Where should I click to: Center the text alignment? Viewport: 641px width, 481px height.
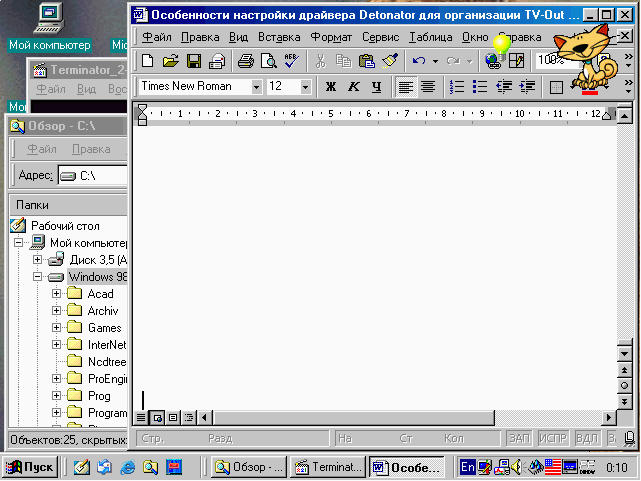pyautogui.click(x=428, y=87)
